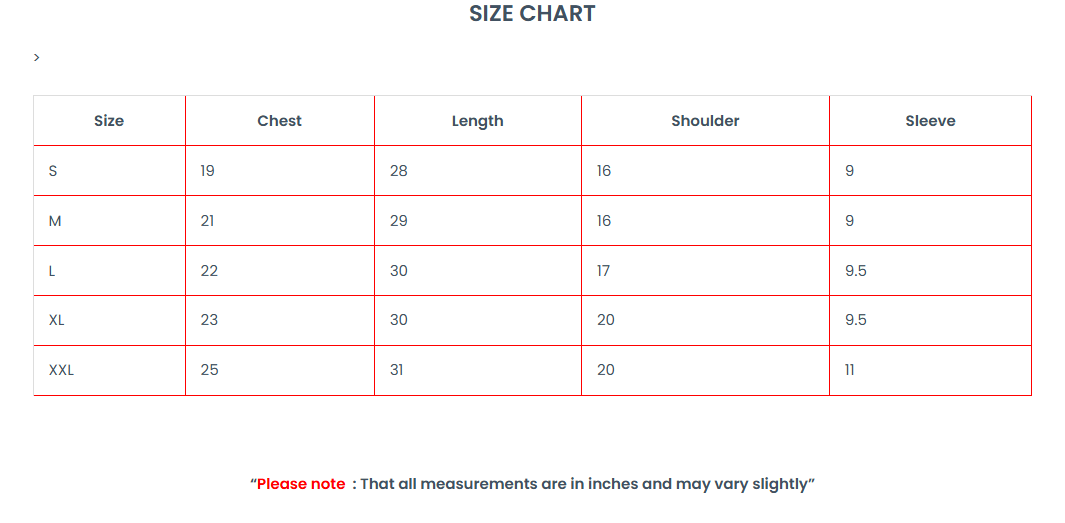The image size is (1065, 523).
Task: Select length value 31 in XXL row
Action: 397,370
